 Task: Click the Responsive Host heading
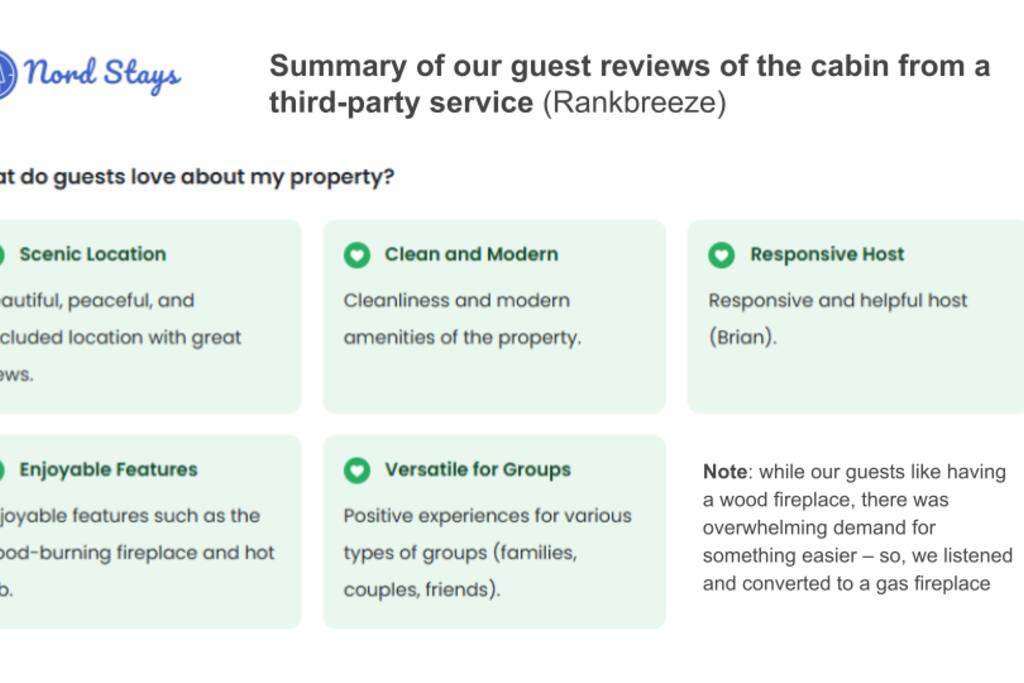[827, 254]
